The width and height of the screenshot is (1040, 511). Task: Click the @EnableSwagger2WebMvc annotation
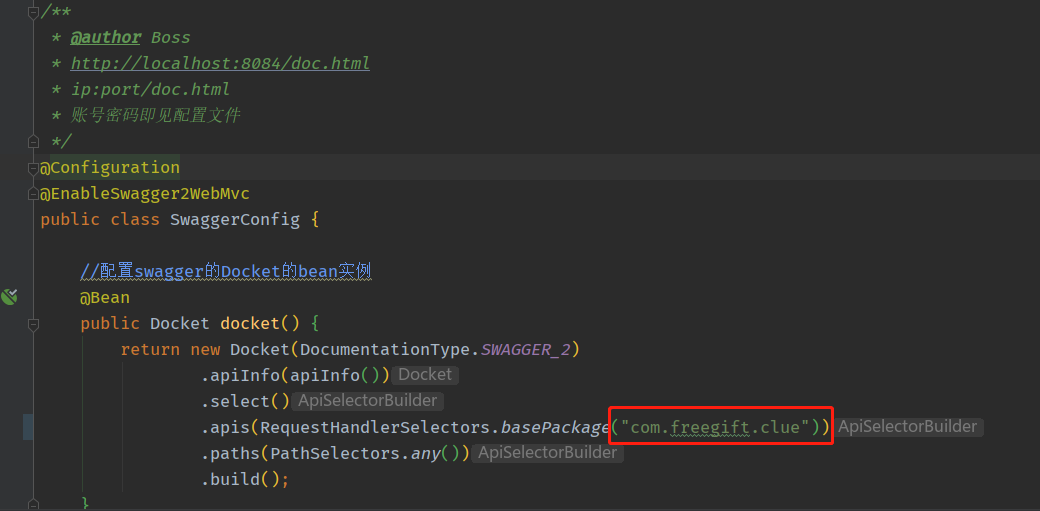pos(145,194)
